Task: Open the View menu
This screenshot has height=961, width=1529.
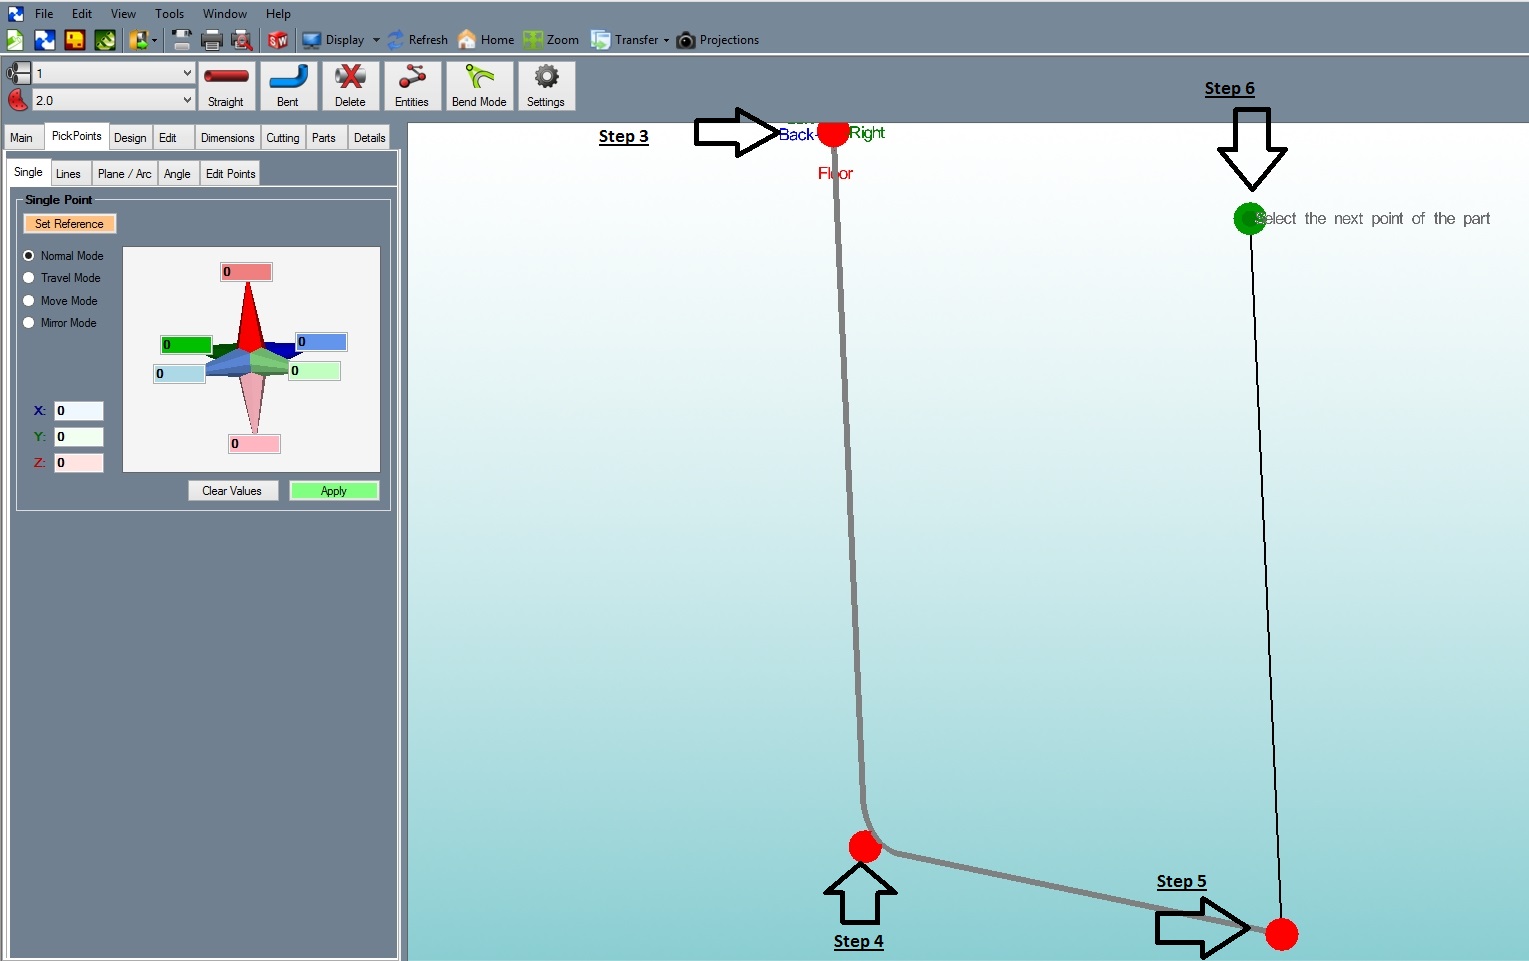Action: 123,14
